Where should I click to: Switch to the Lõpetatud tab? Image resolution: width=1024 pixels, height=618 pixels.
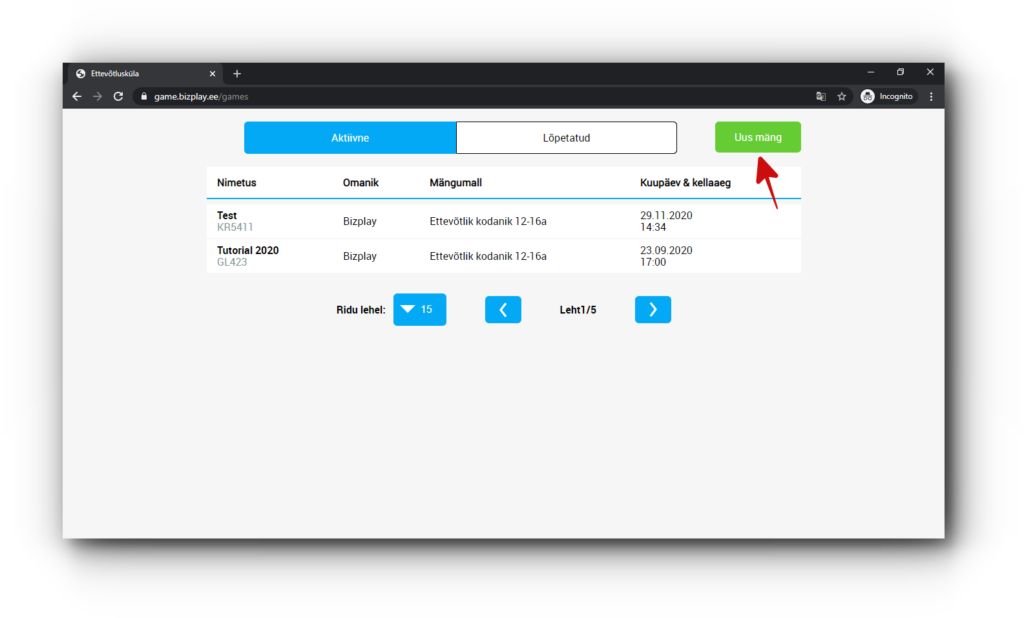(566, 138)
